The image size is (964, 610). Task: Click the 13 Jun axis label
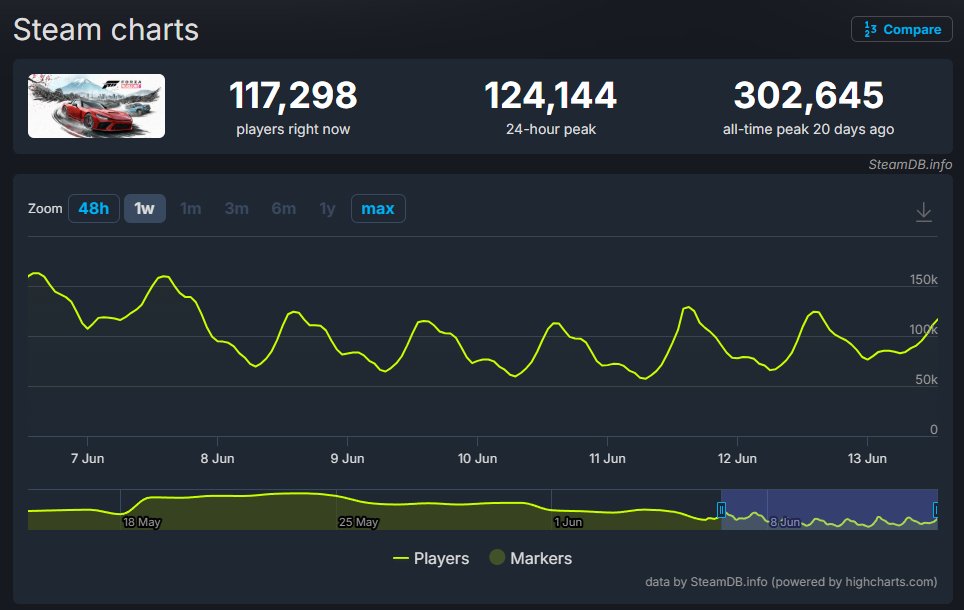coord(867,458)
